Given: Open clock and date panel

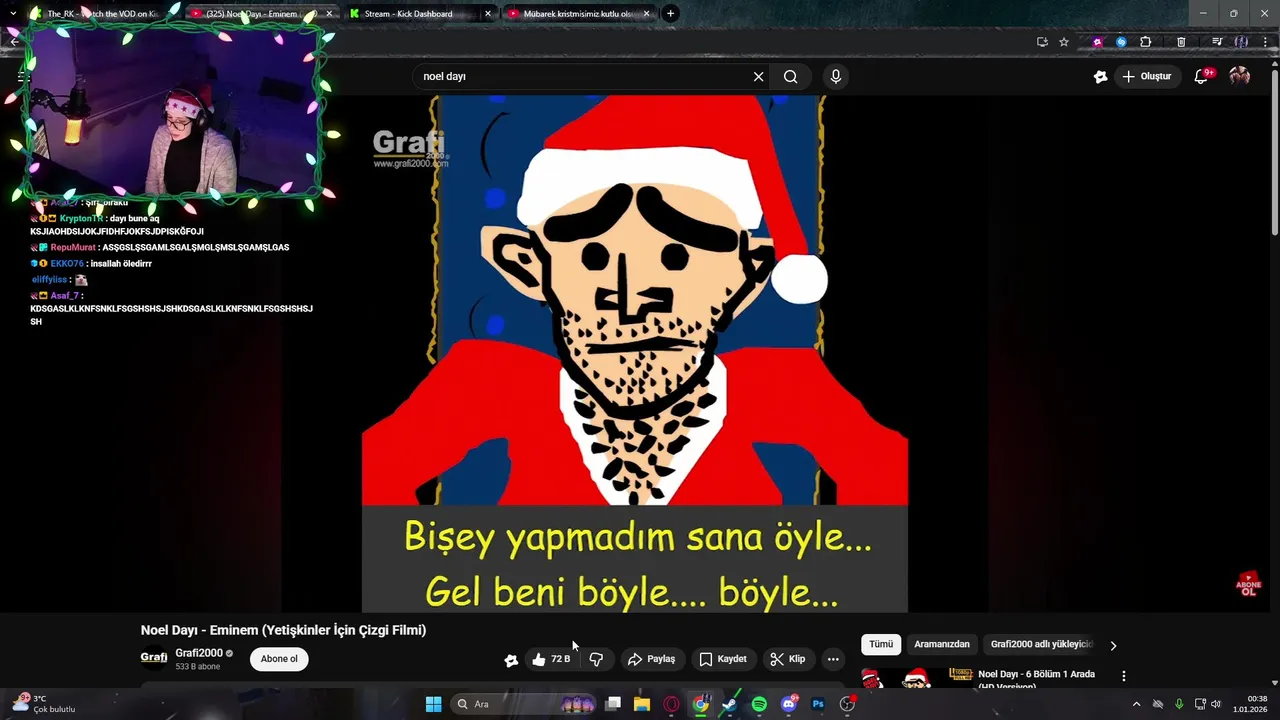Looking at the screenshot, I should (1251, 704).
